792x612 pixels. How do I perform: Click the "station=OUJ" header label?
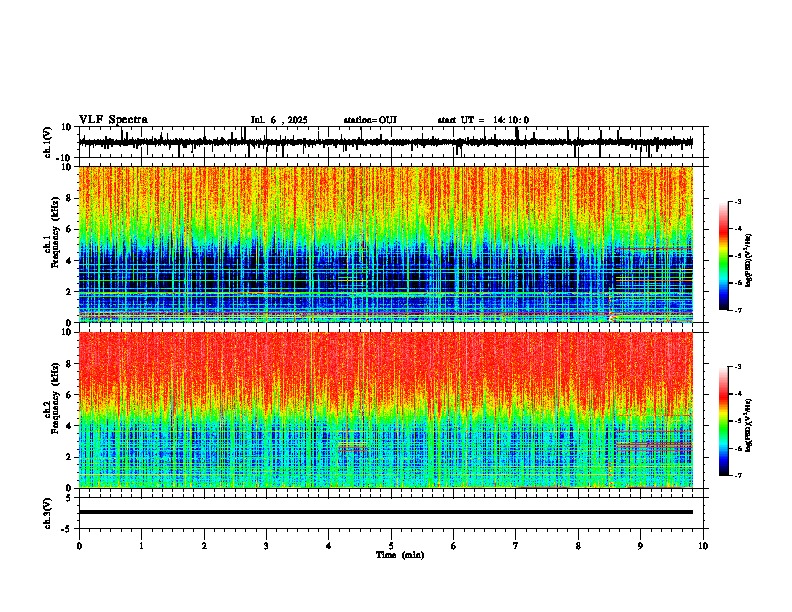[x=370, y=120]
